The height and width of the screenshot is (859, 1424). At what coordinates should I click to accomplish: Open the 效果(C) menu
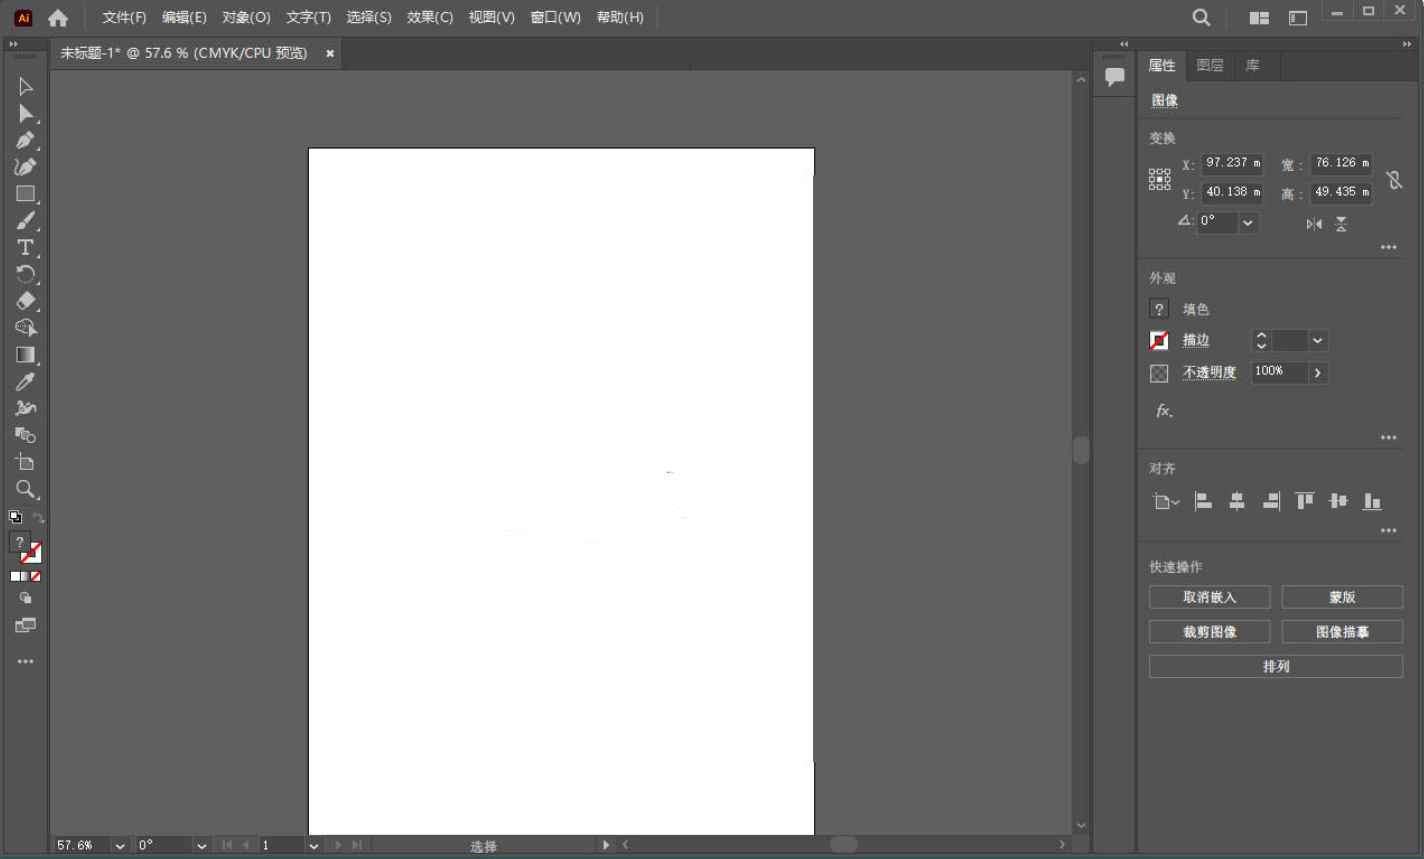point(430,18)
